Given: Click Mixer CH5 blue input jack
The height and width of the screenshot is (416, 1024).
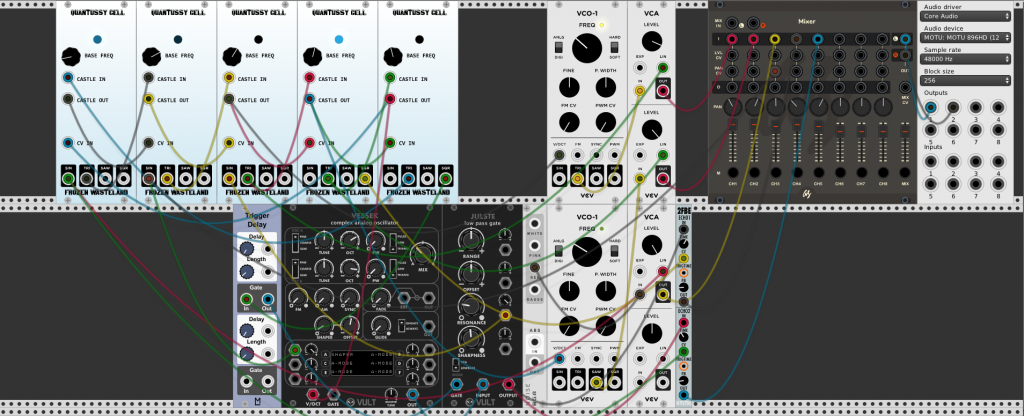Looking at the screenshot, I should coord(818,39).
